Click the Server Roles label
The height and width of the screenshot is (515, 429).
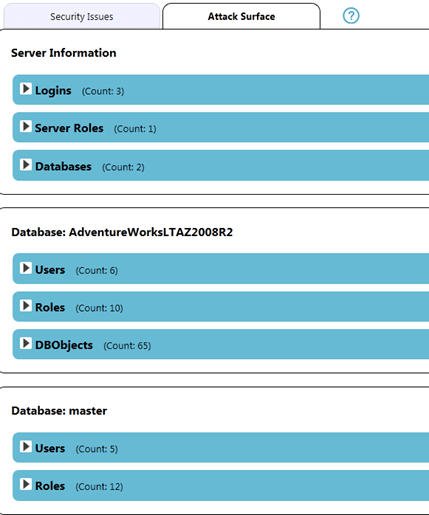pos(69,128)
